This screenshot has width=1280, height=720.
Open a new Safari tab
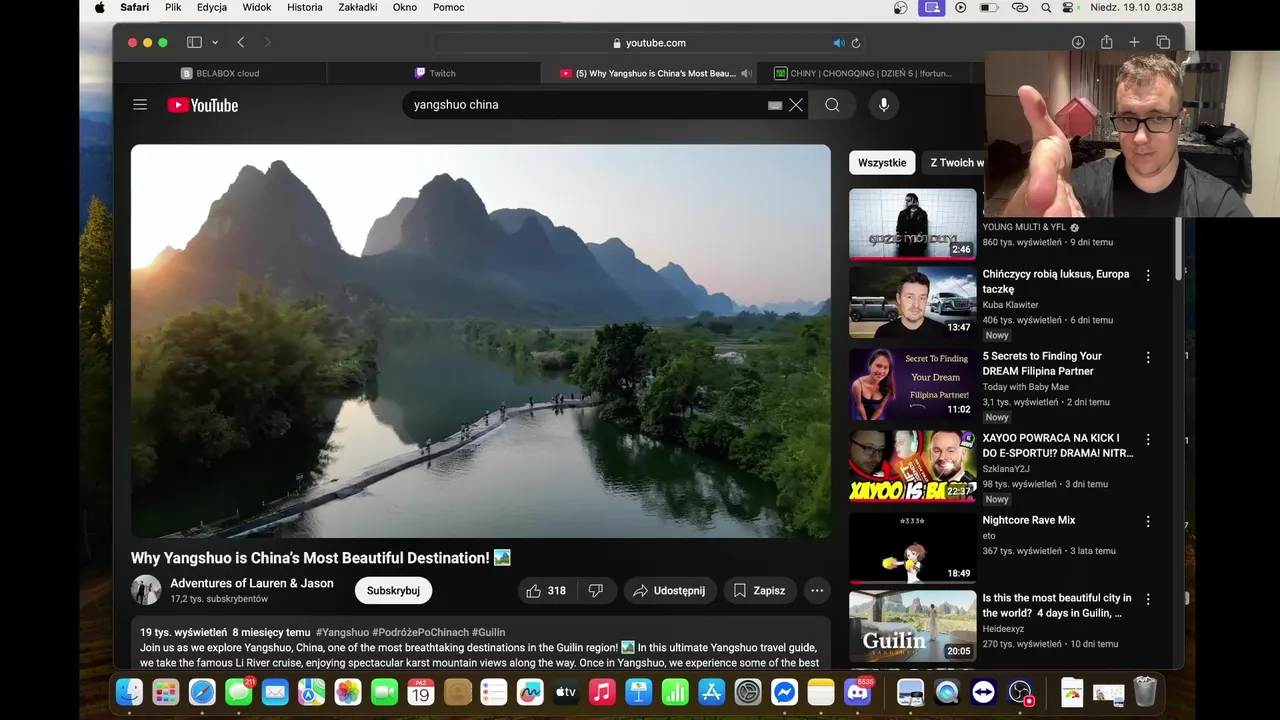coord(1134,42)
